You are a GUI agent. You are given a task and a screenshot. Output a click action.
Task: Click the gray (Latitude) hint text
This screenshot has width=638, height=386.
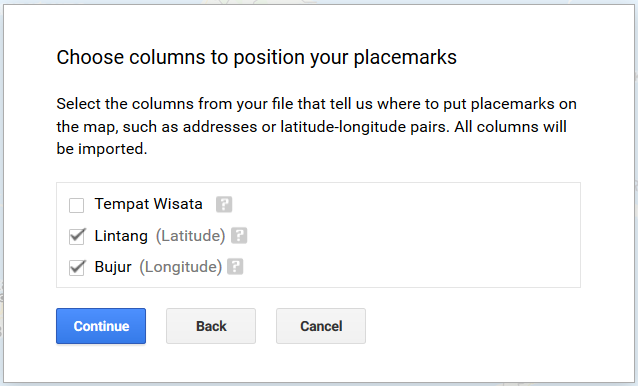click(190, 236)
